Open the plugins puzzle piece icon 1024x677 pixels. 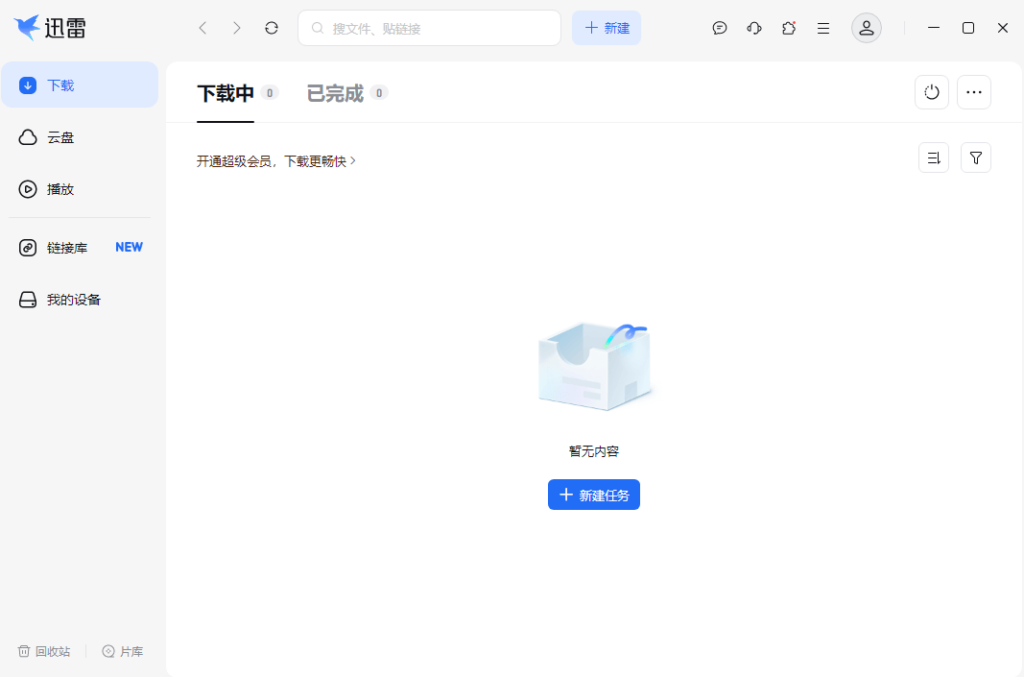[789, 28]
